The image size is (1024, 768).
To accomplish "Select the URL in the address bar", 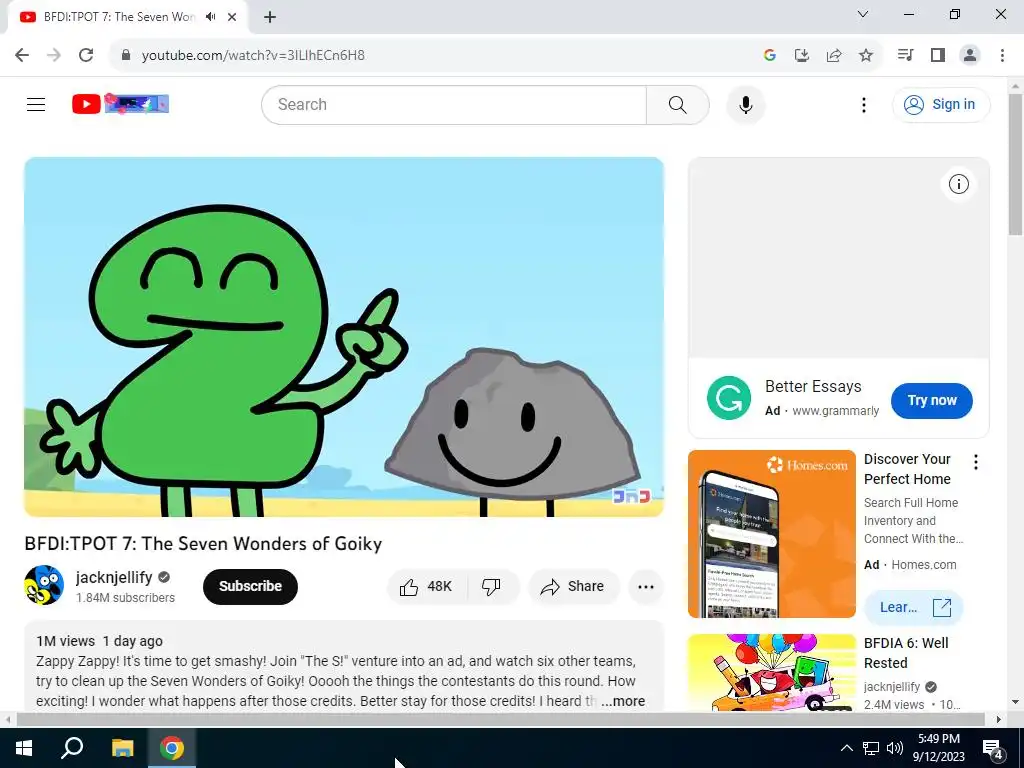I will coord(253,55).
